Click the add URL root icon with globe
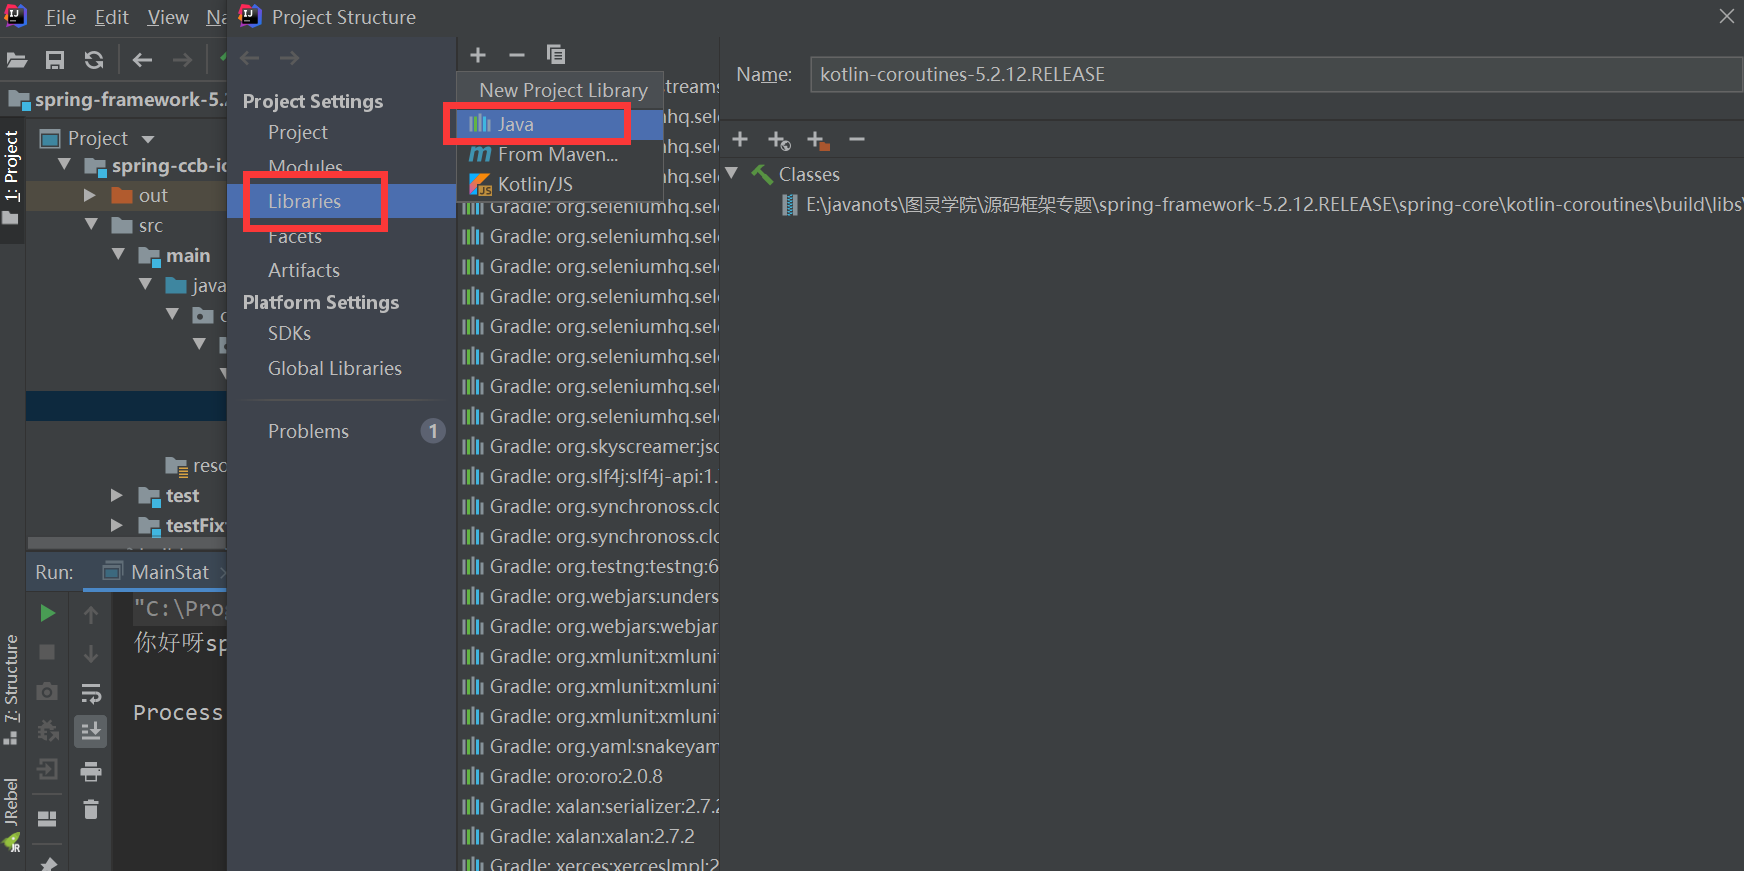Viewport: 1744px width, 871px height. 779,141
